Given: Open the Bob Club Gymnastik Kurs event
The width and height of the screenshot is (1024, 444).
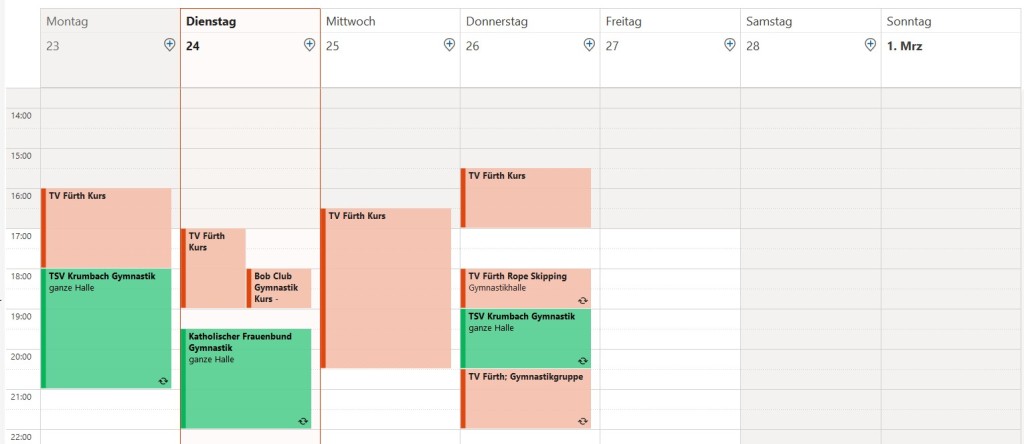Looking at the screenshot, I should click(279, 288).
